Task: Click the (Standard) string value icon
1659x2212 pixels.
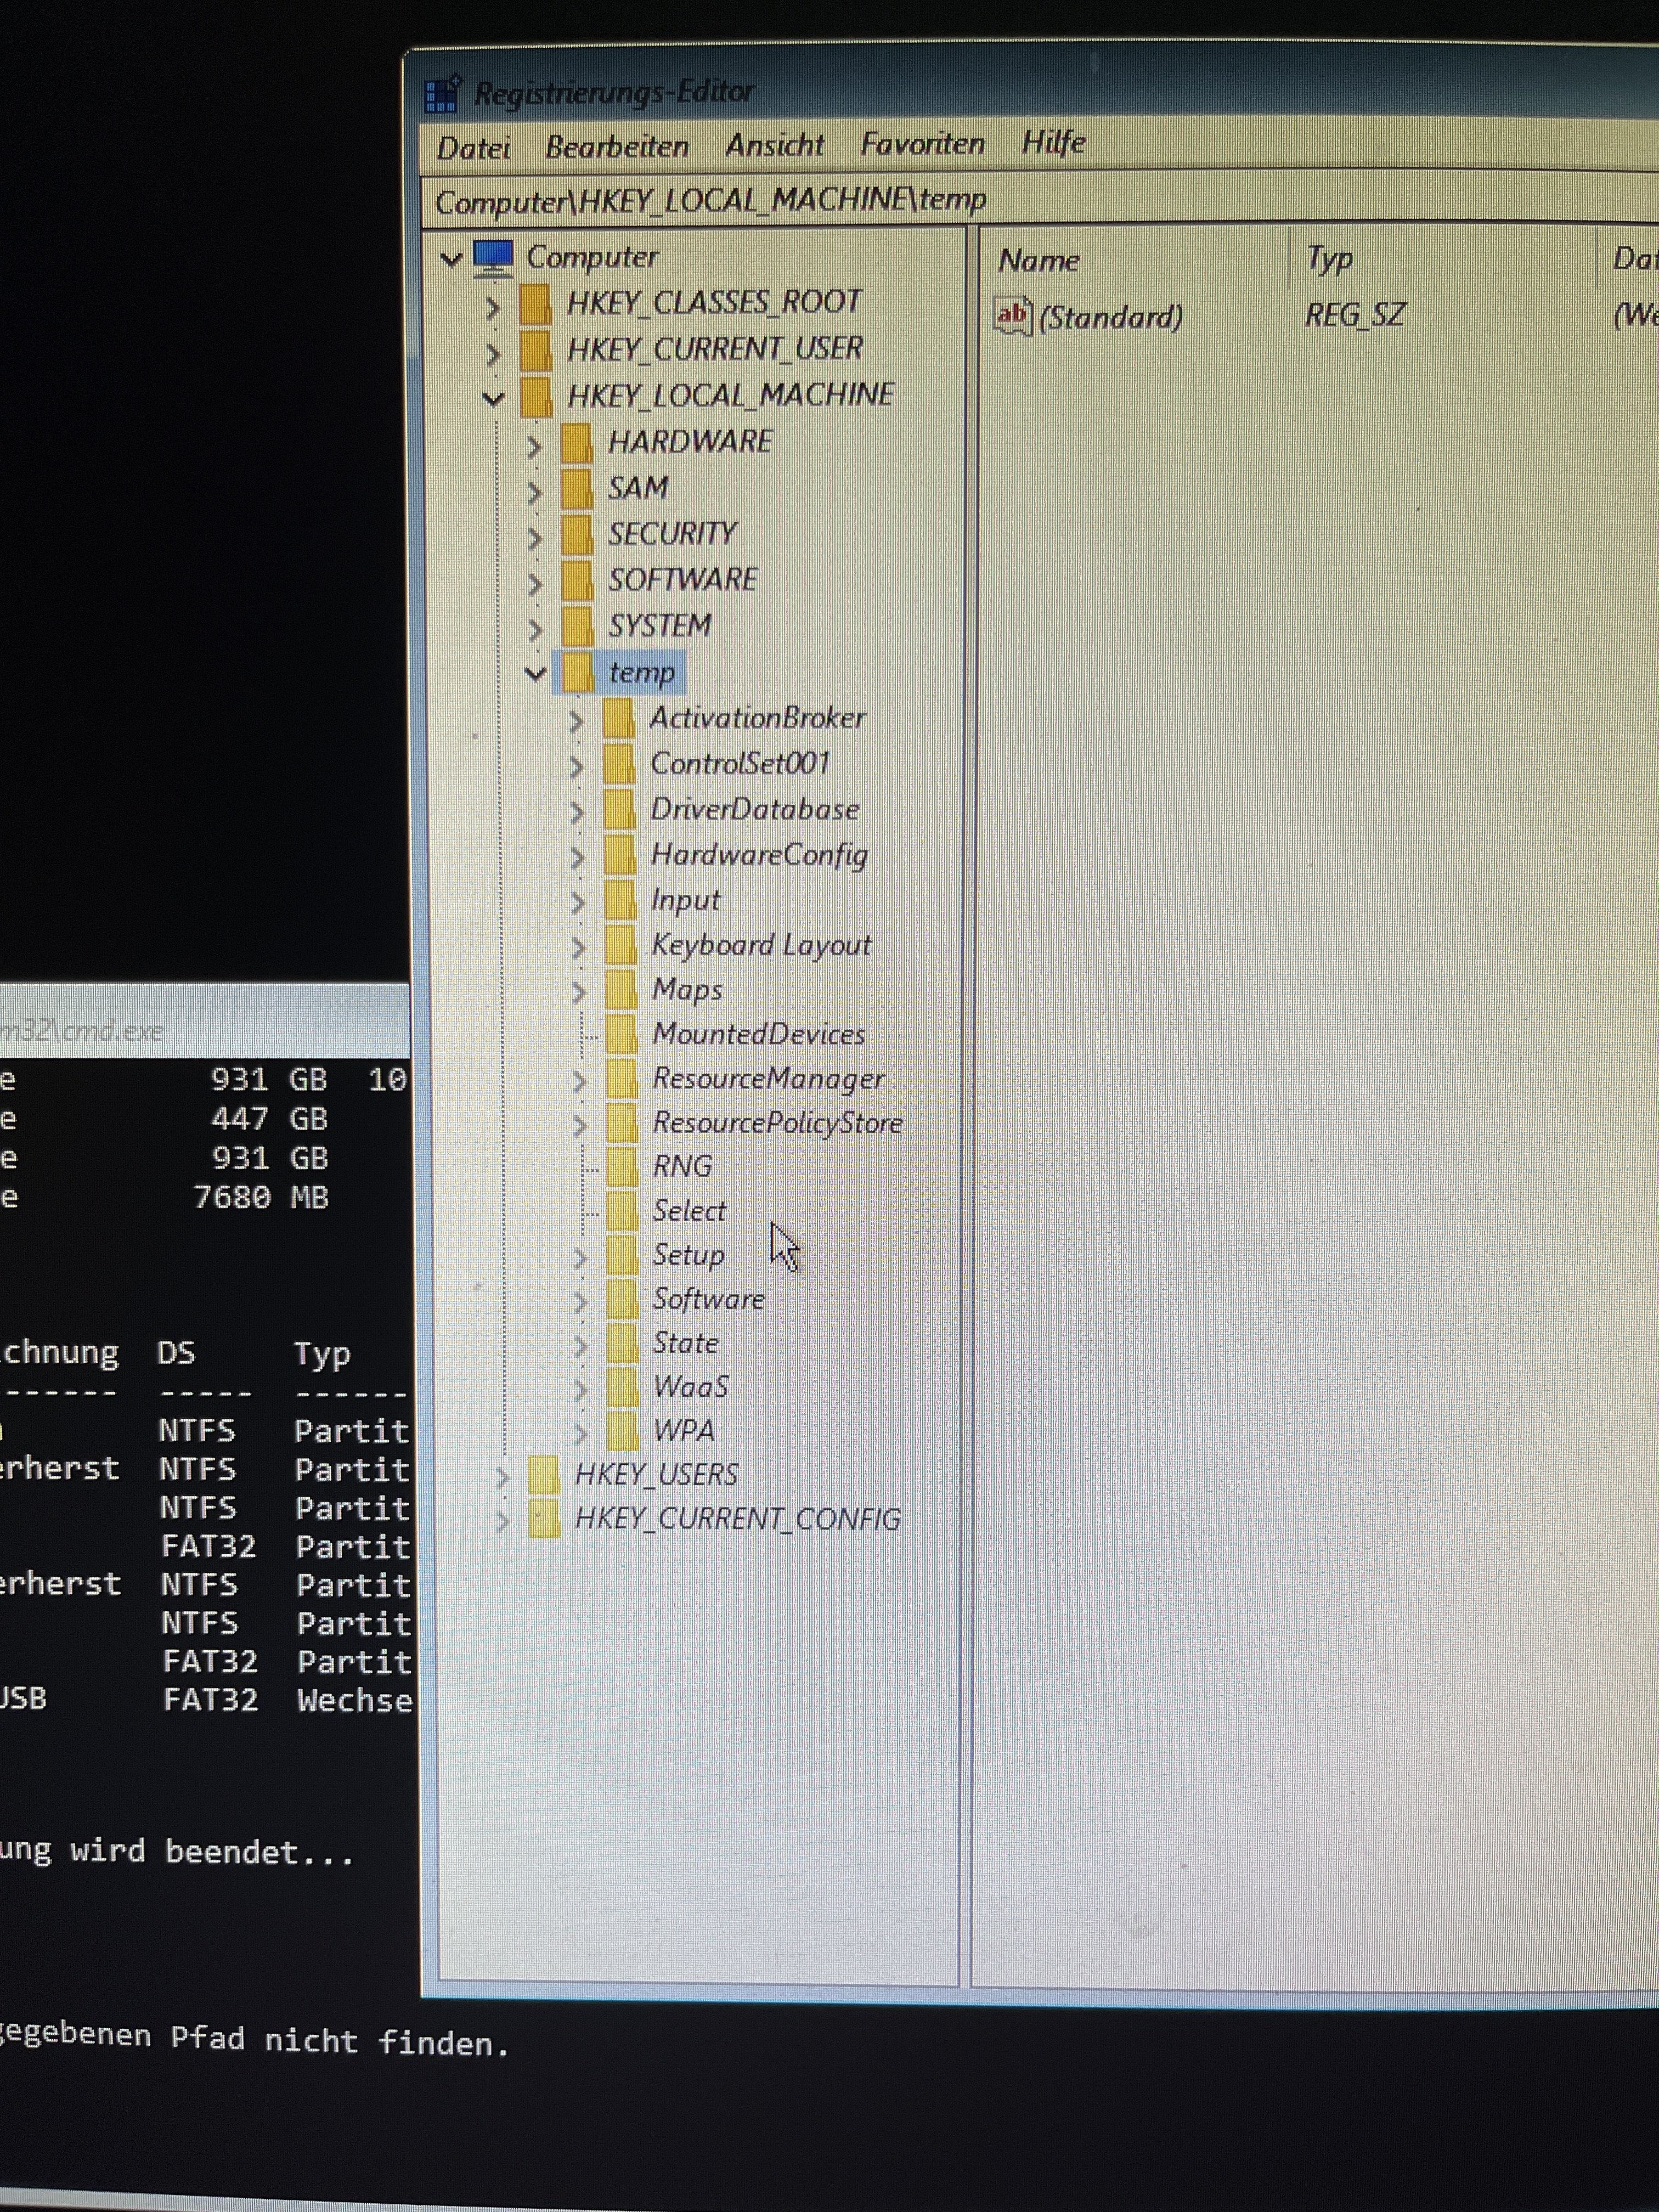Action: [x=1012, y=317]
